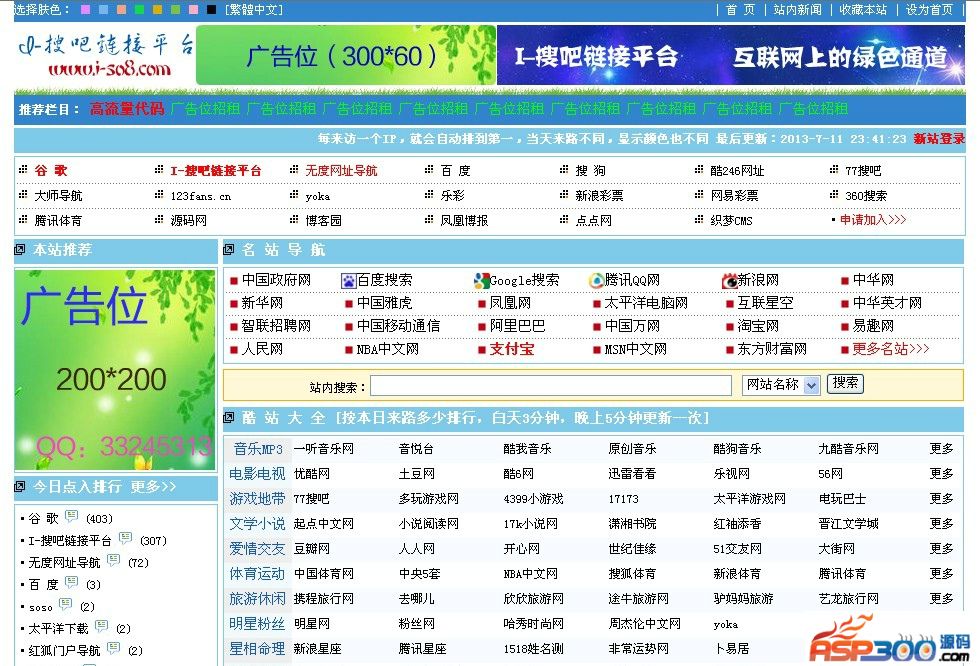
Task: Select the bright green skin color swatch
Action: pos(139,9)
